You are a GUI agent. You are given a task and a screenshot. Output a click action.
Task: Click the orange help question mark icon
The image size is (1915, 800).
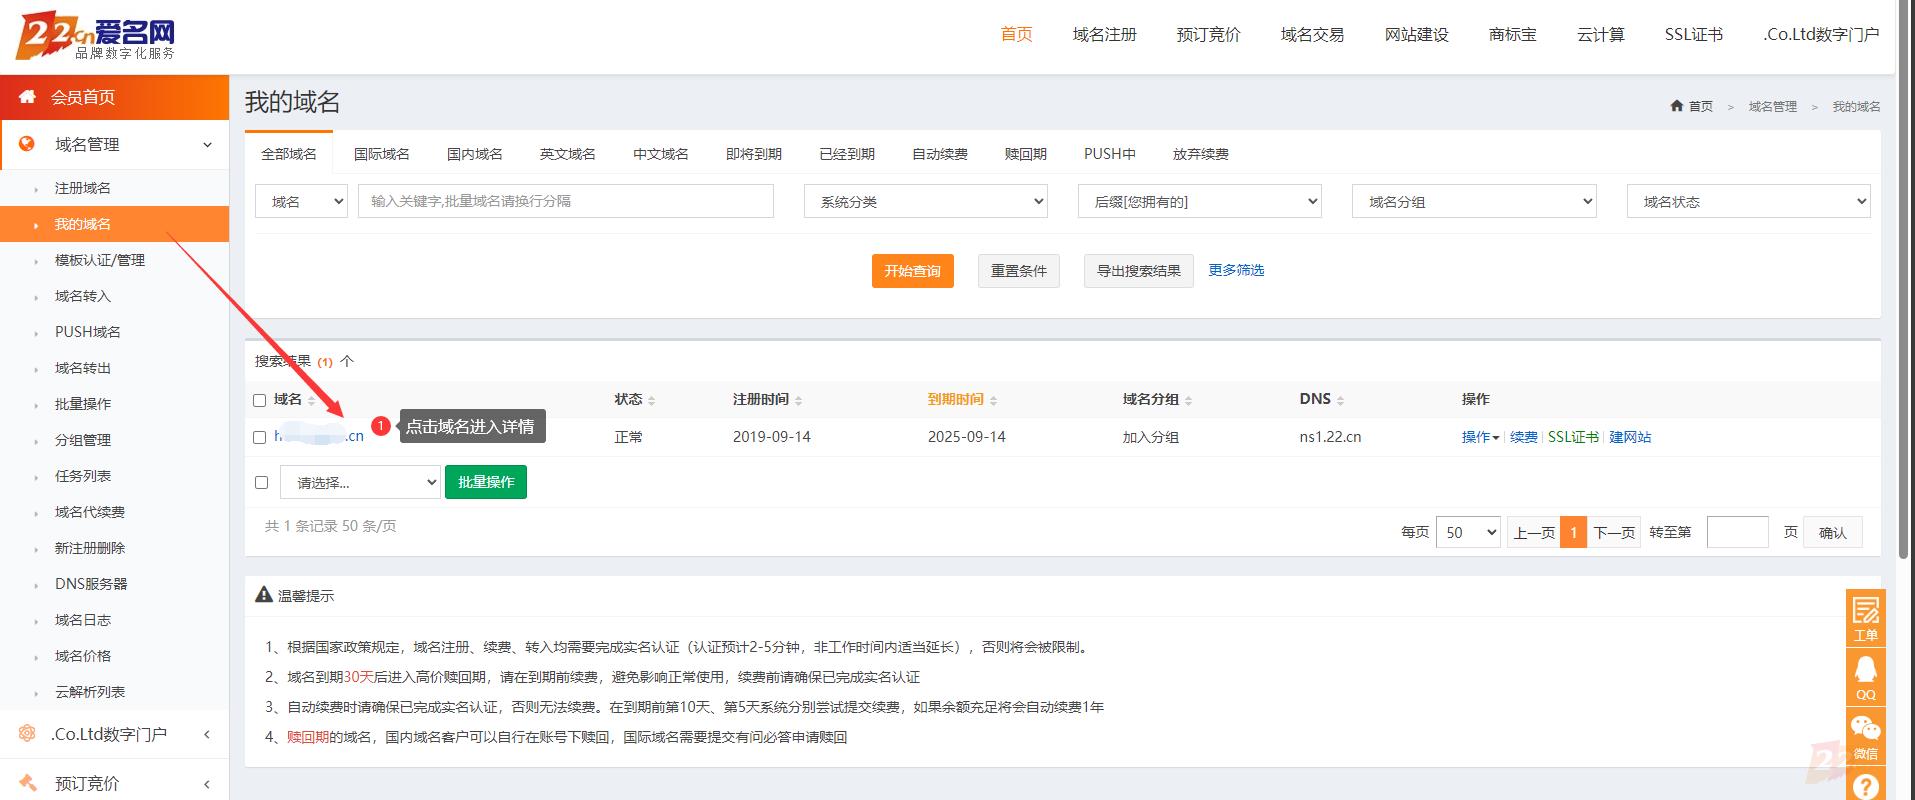pos(1865,785)
